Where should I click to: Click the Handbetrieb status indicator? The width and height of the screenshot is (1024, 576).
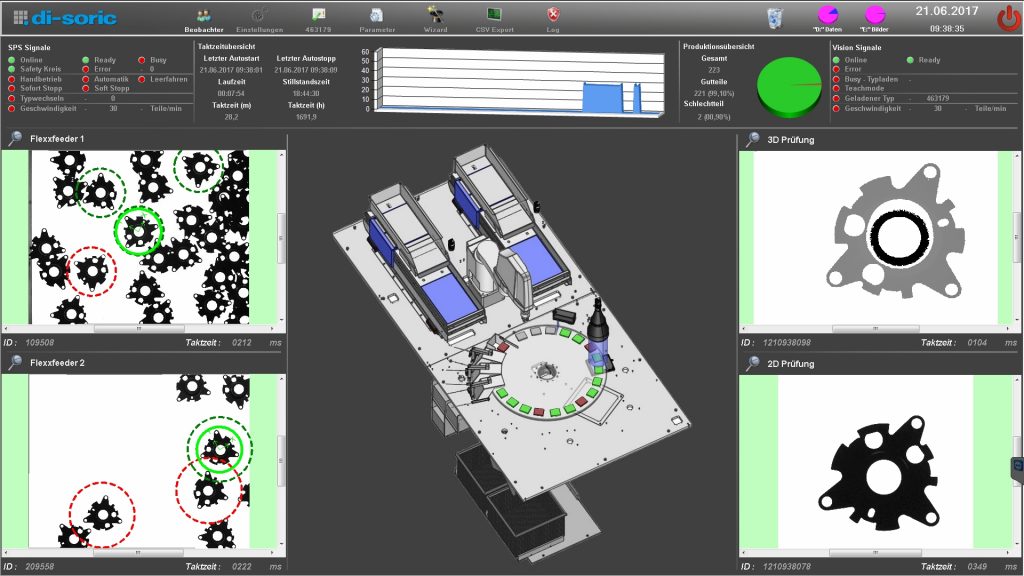click(10, 79)
